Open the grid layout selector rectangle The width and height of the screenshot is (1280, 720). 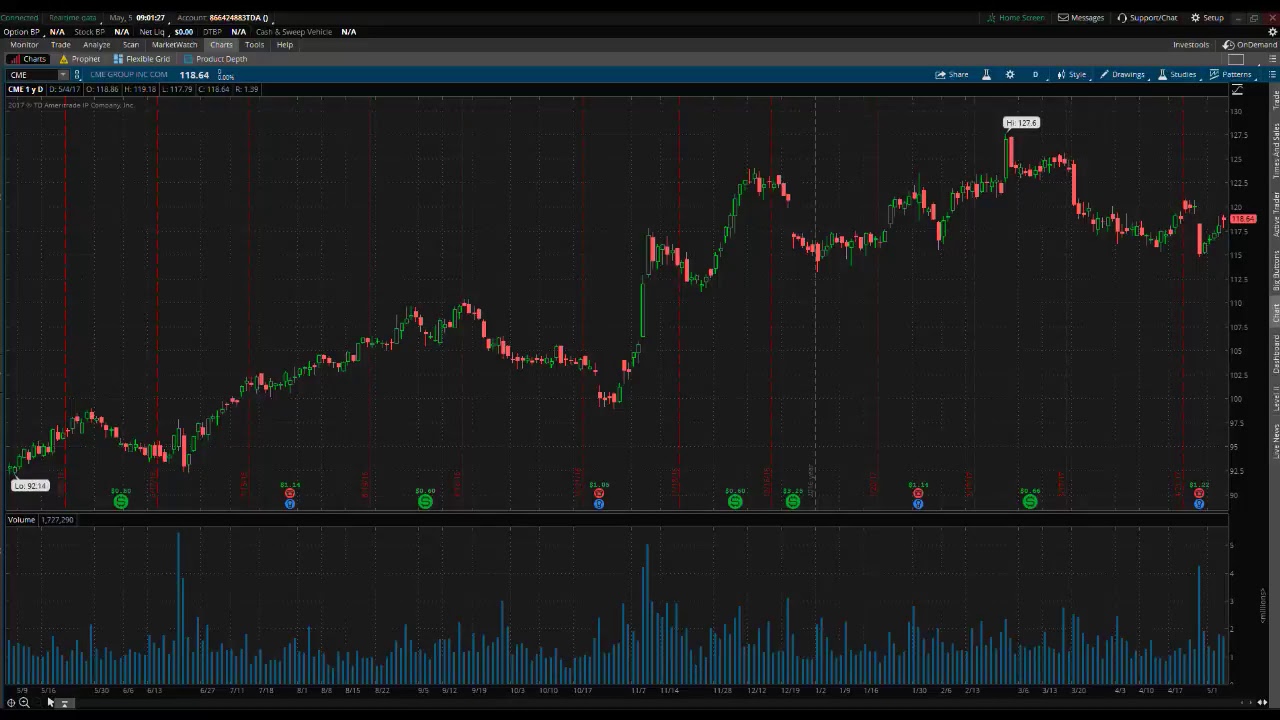pyautogui.click(x=1236, y=59)
